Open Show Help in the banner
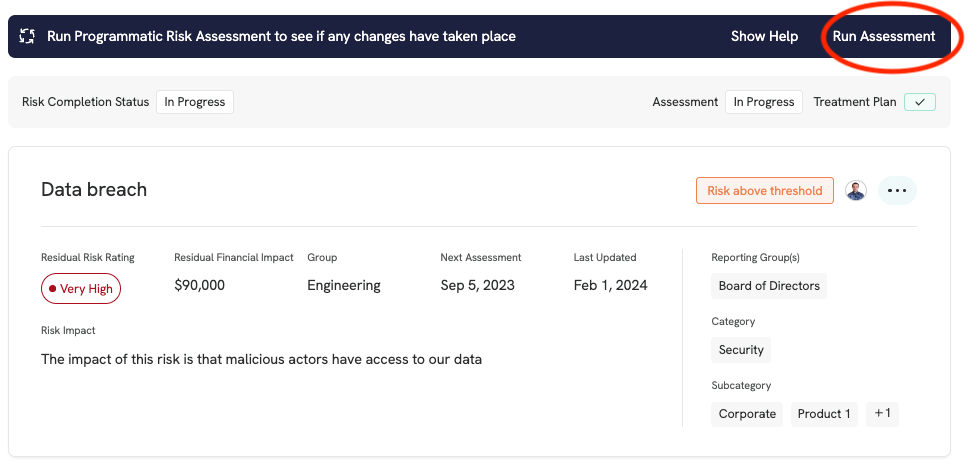 click(764, 37)
